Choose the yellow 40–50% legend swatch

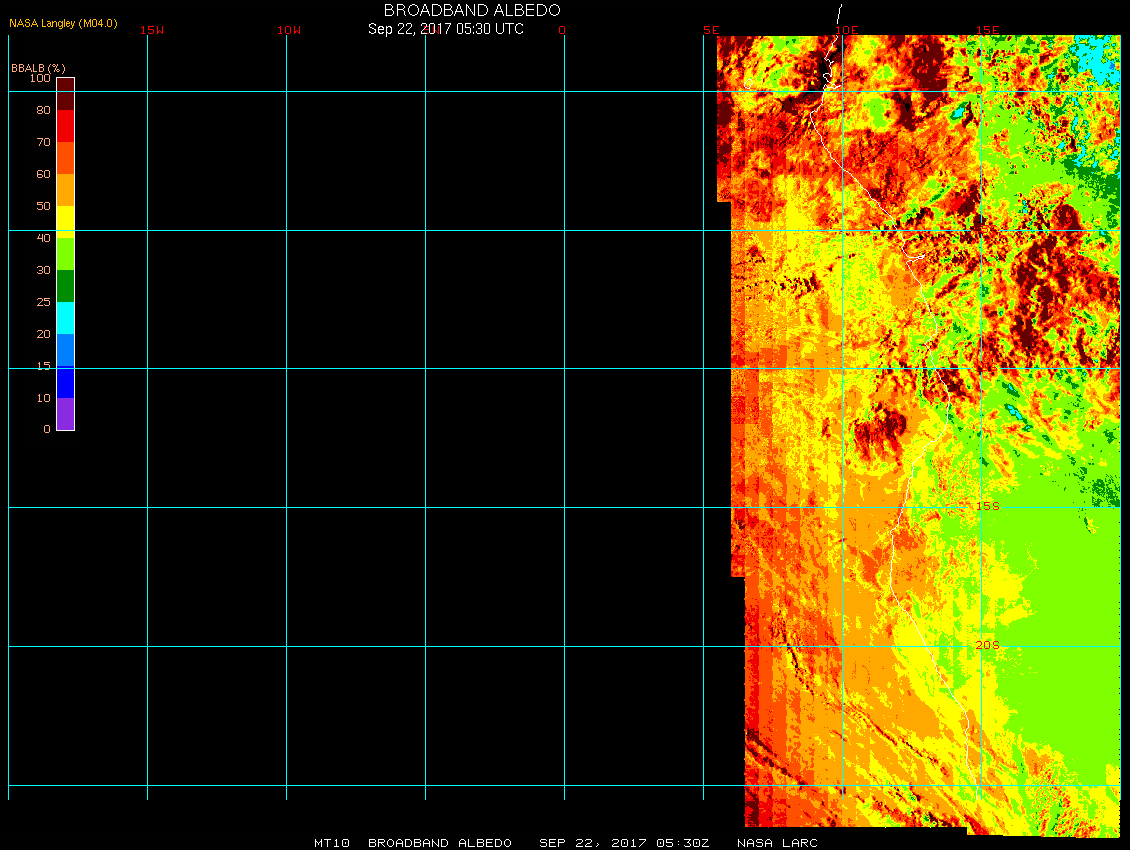pos(65,219)
